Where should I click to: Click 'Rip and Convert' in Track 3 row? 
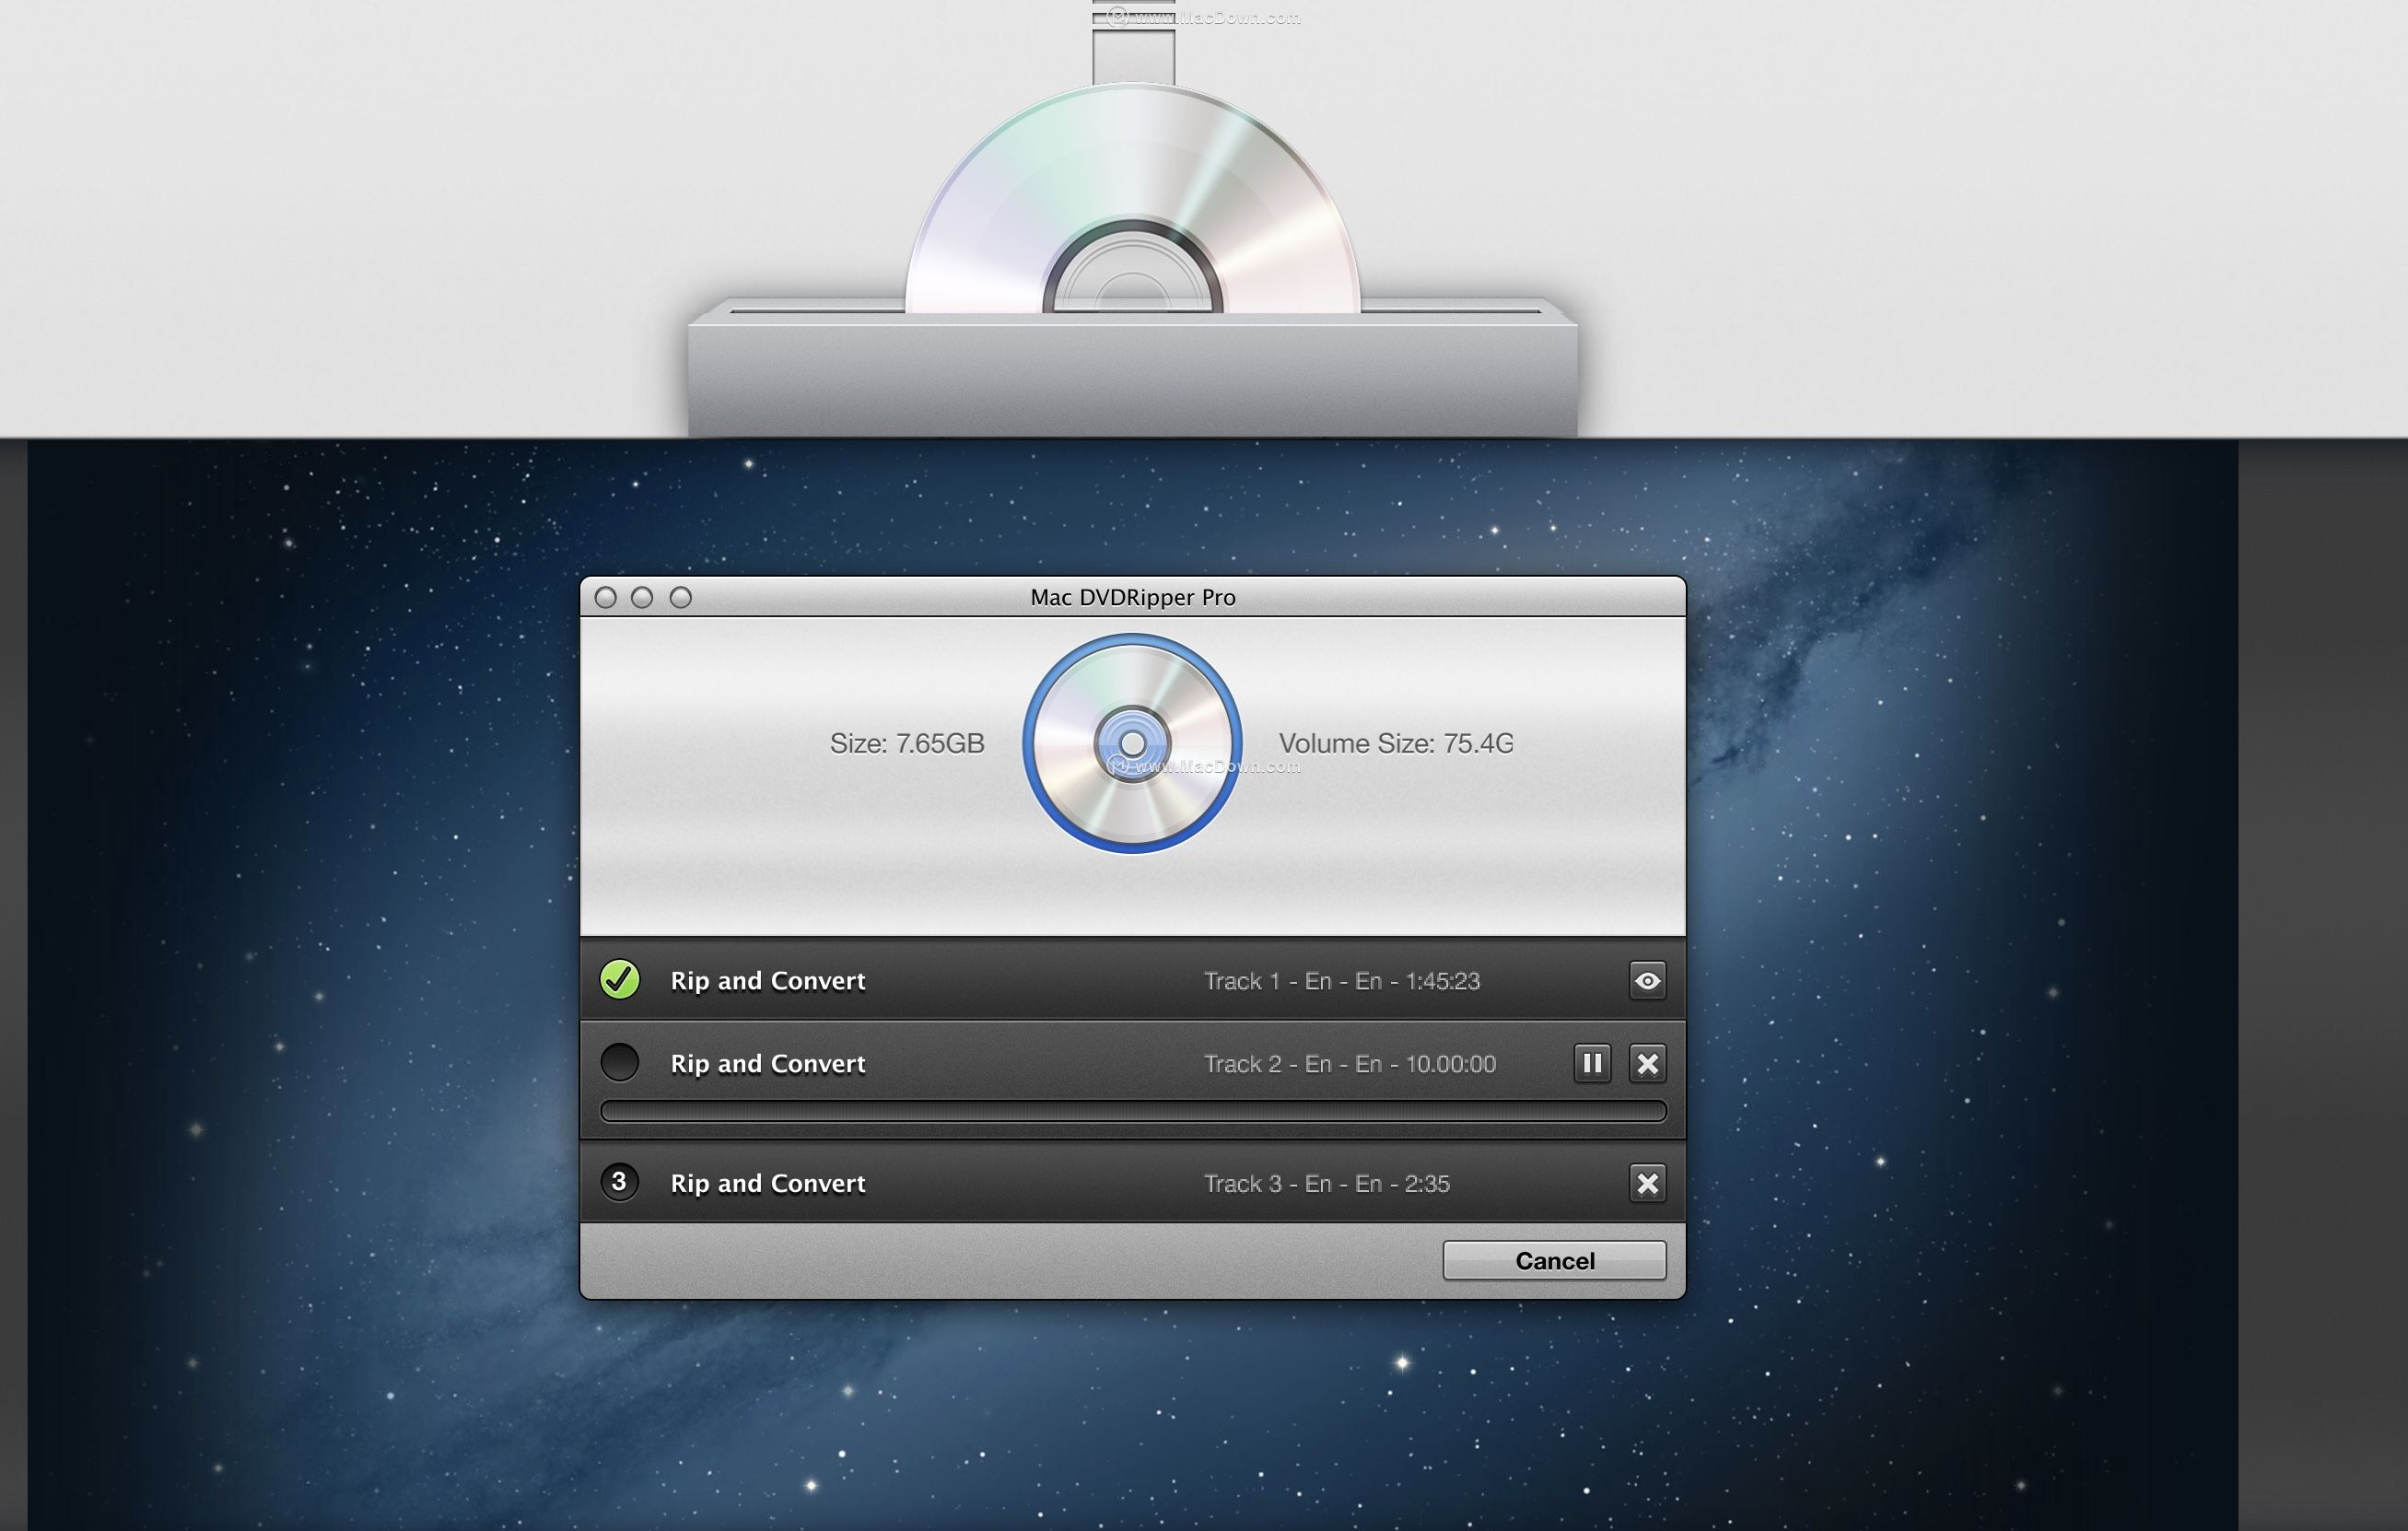[768, 1183]
